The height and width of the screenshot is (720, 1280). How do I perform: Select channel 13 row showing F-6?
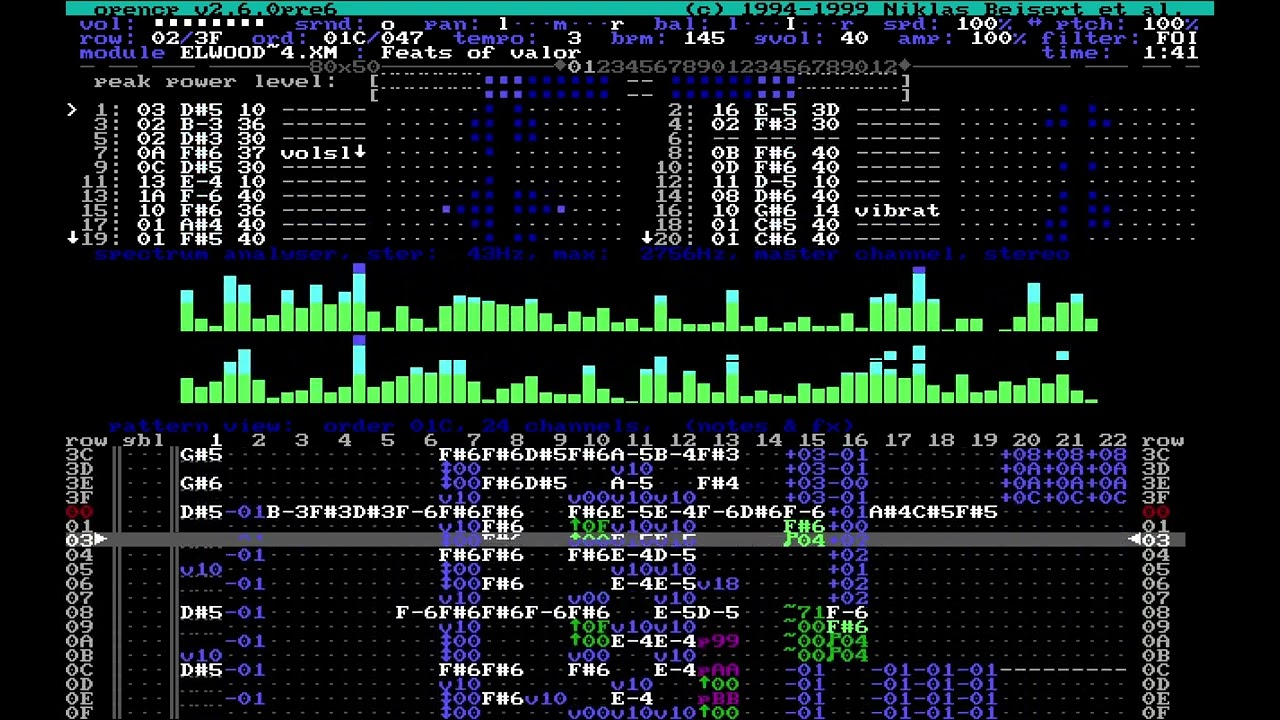[345, 196]
